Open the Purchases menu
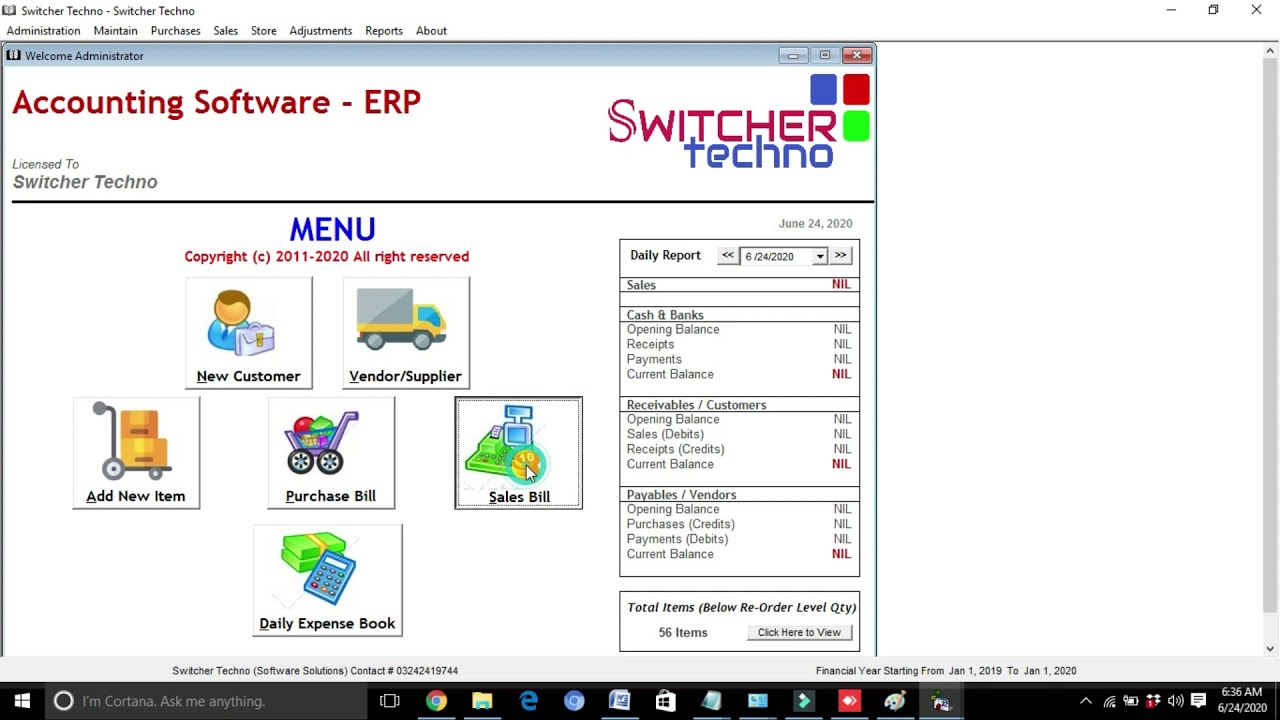 176,31
